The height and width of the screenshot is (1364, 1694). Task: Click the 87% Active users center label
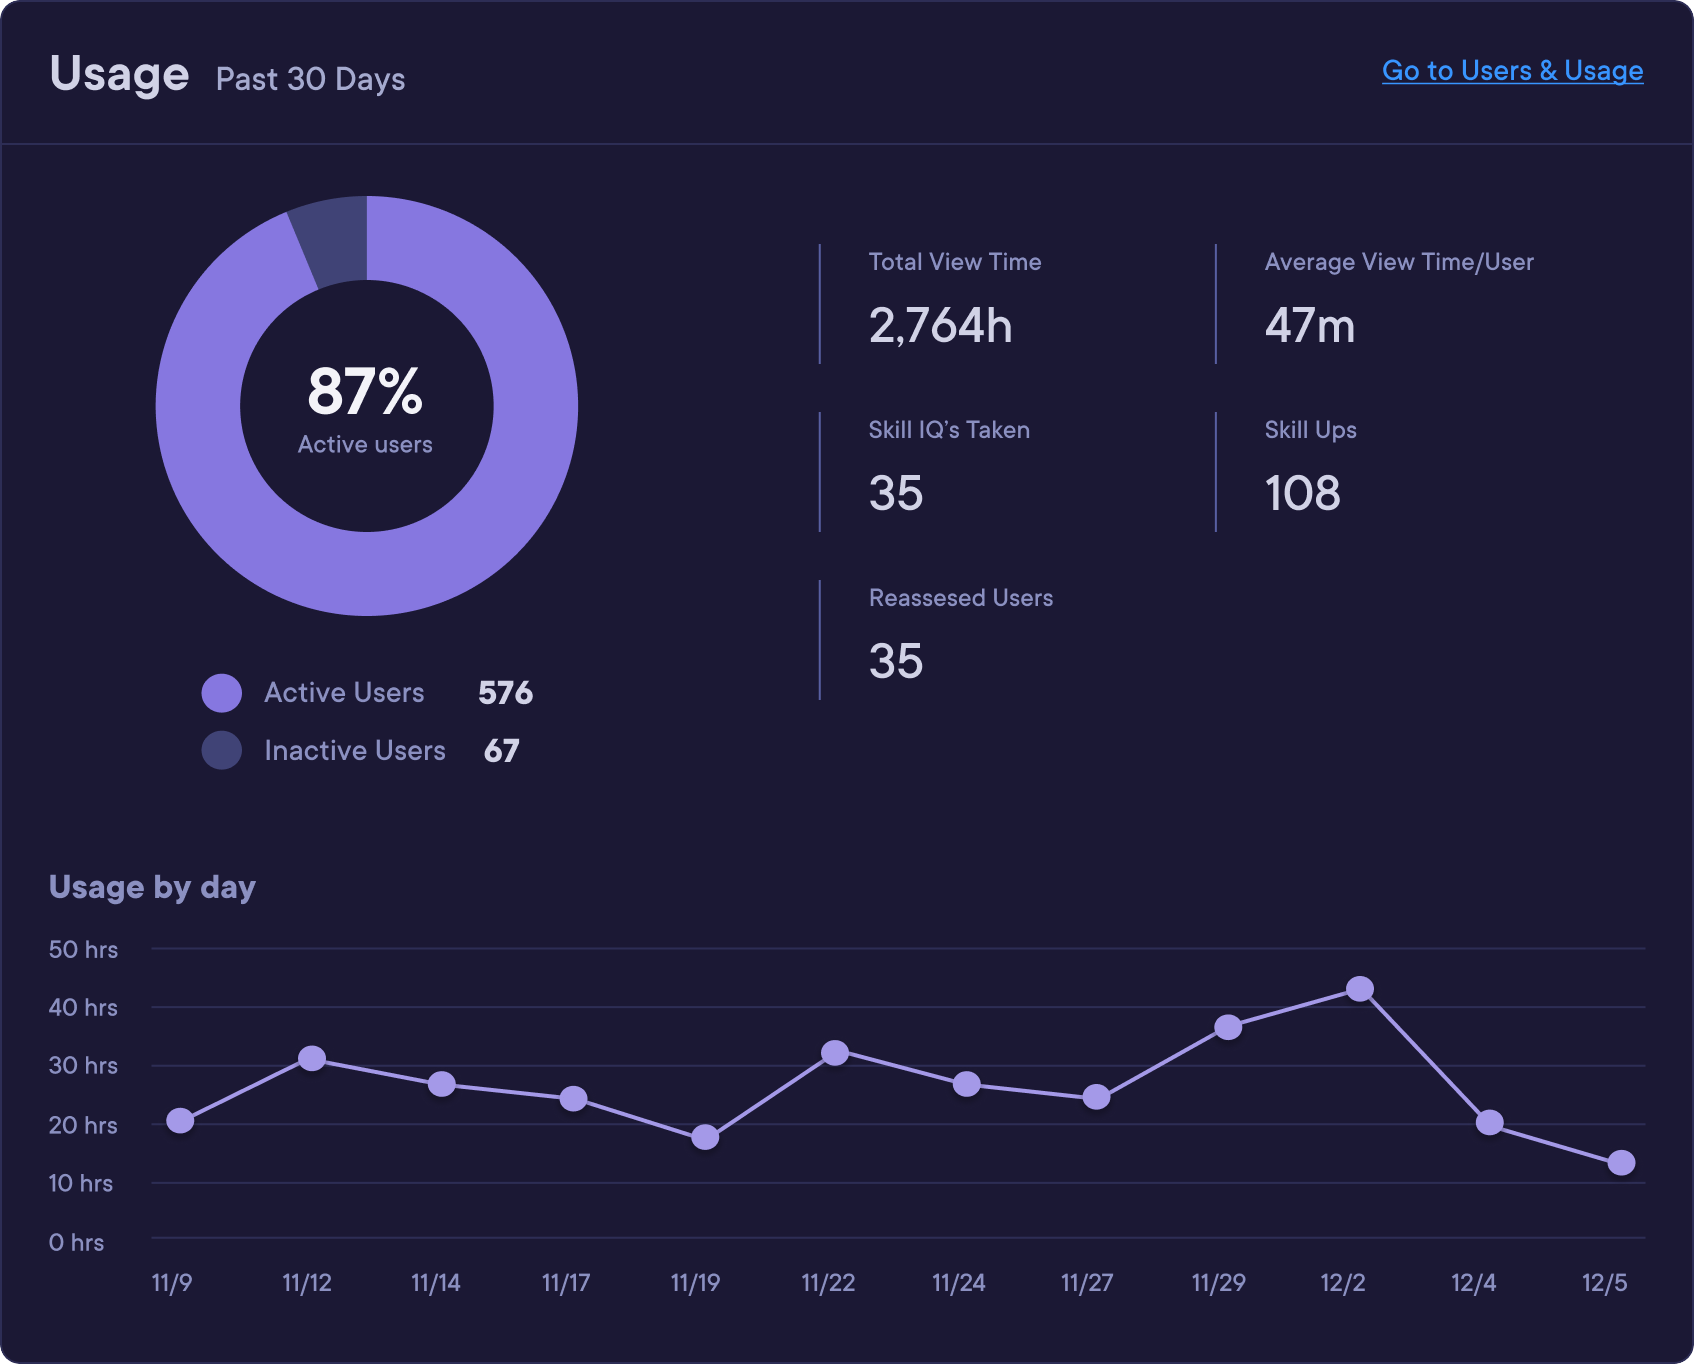(366, 404)
